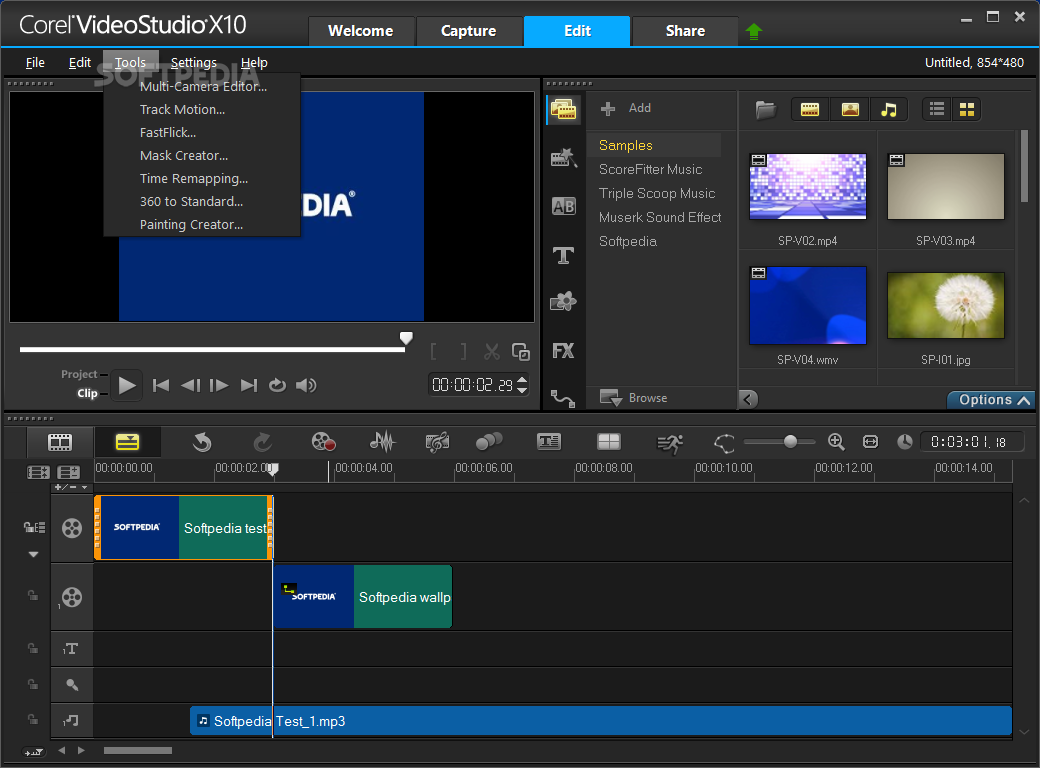The width and height of the screenshot is (1040, 768).
Task: Click the Redo arrow in timeline toolbar
Action: pyautogui.click(x=263, y=442)
